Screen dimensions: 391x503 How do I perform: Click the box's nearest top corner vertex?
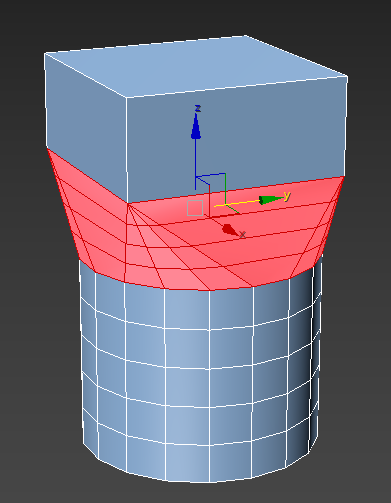pyautogui.click(x=126, y=98)
